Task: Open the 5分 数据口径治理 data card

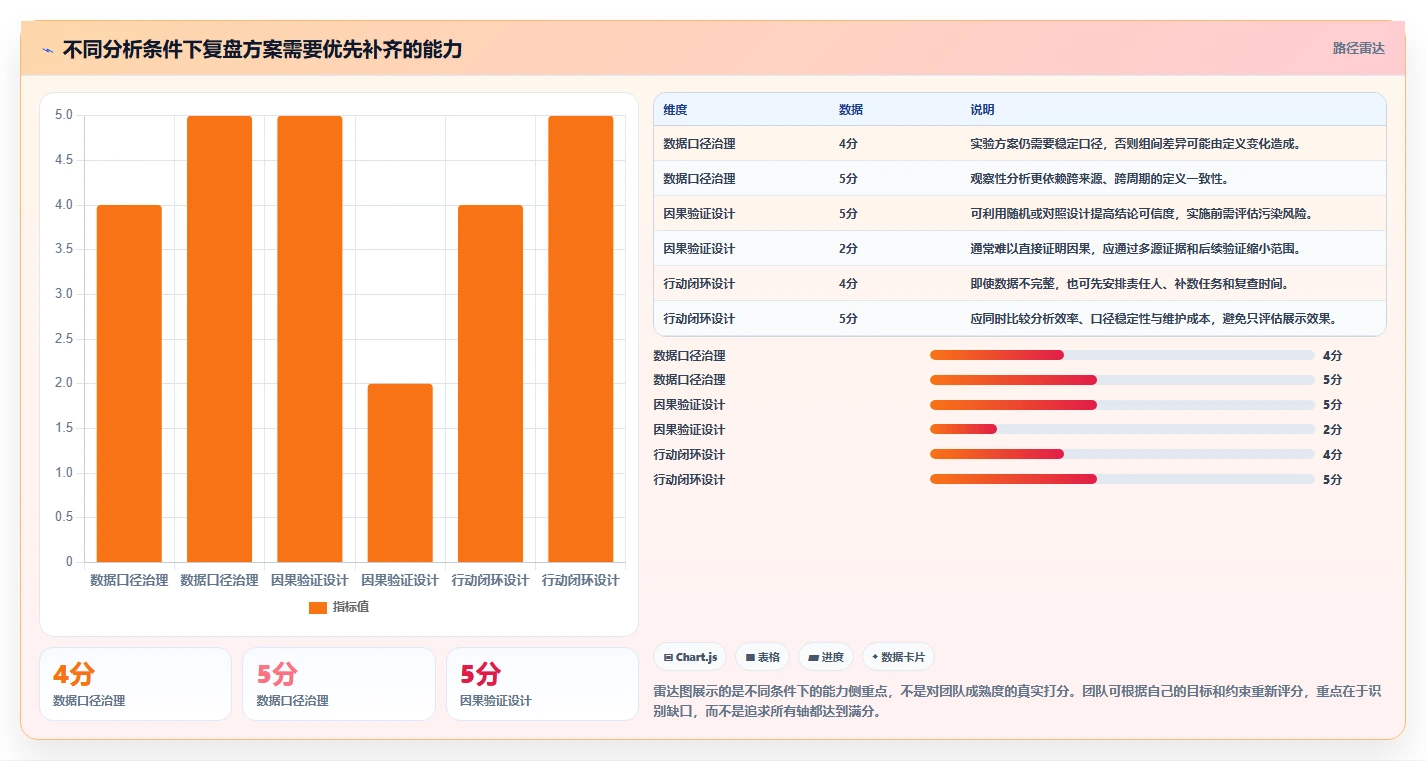Action: tap(339, 684)
